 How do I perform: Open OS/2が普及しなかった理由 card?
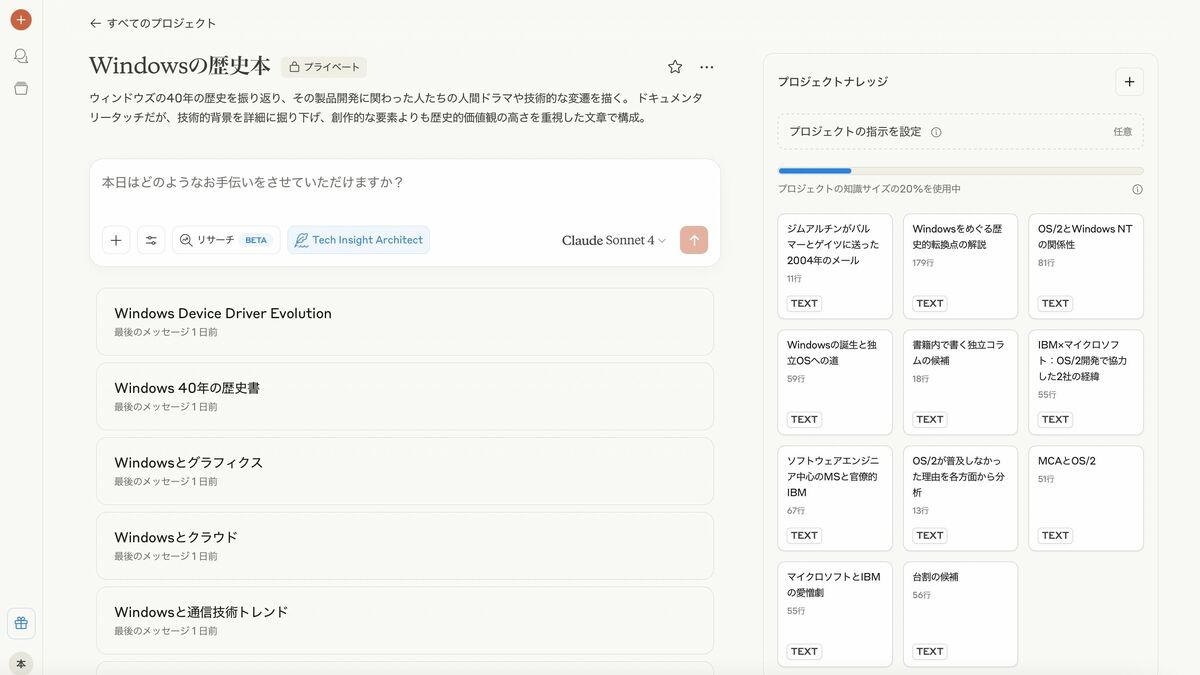[961, 498]
